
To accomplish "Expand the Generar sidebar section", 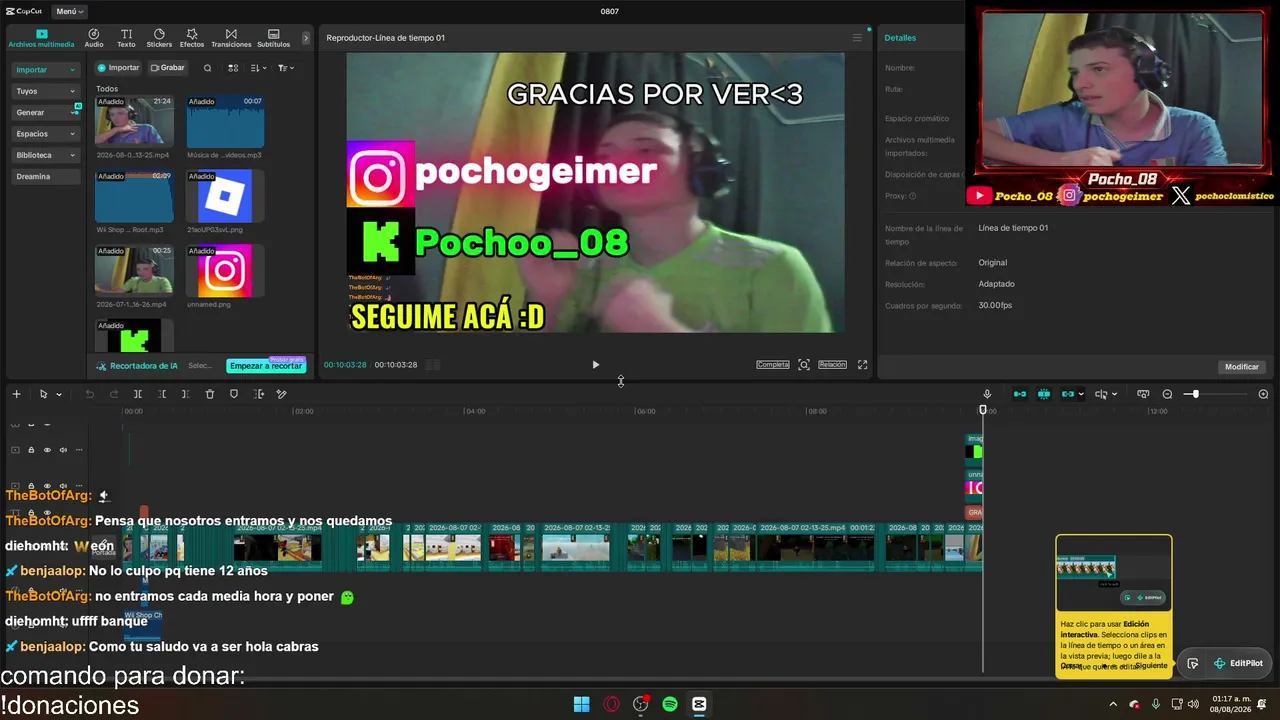I will pos(45,112).
